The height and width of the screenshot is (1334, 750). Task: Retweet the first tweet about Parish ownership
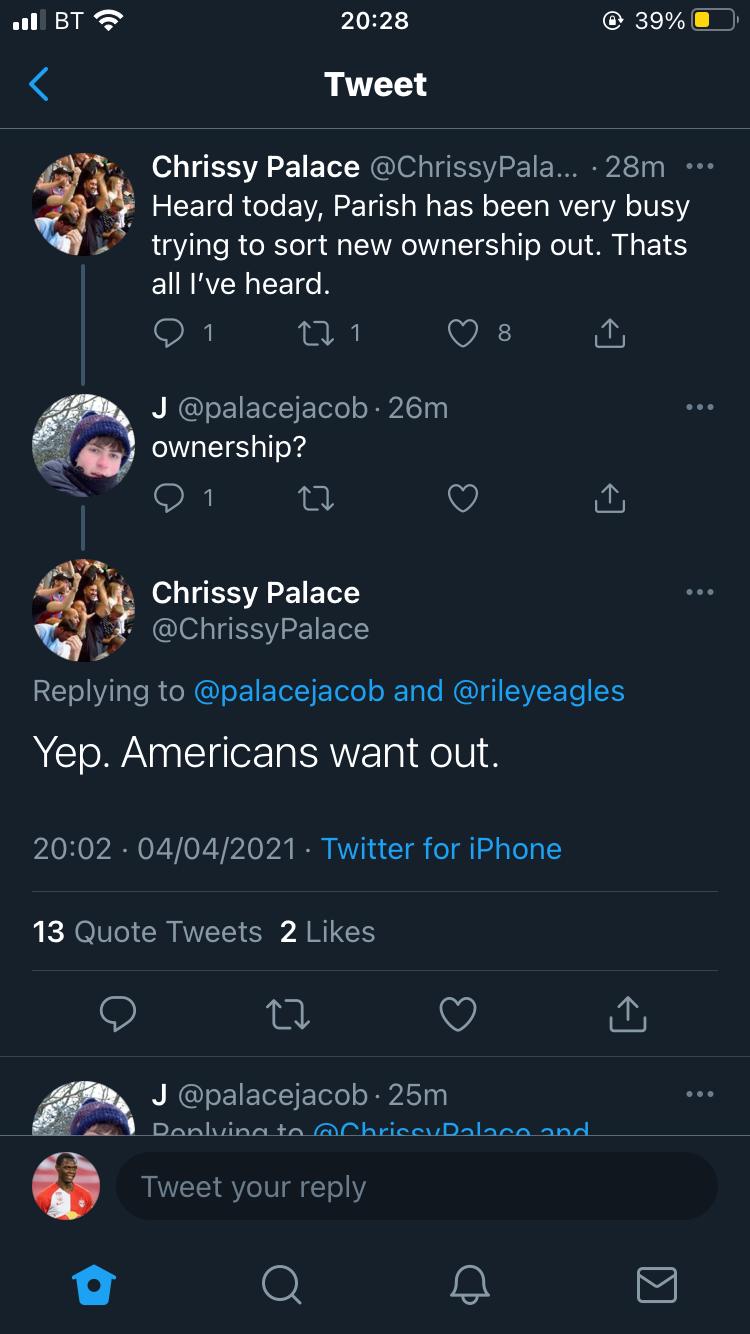318,333
